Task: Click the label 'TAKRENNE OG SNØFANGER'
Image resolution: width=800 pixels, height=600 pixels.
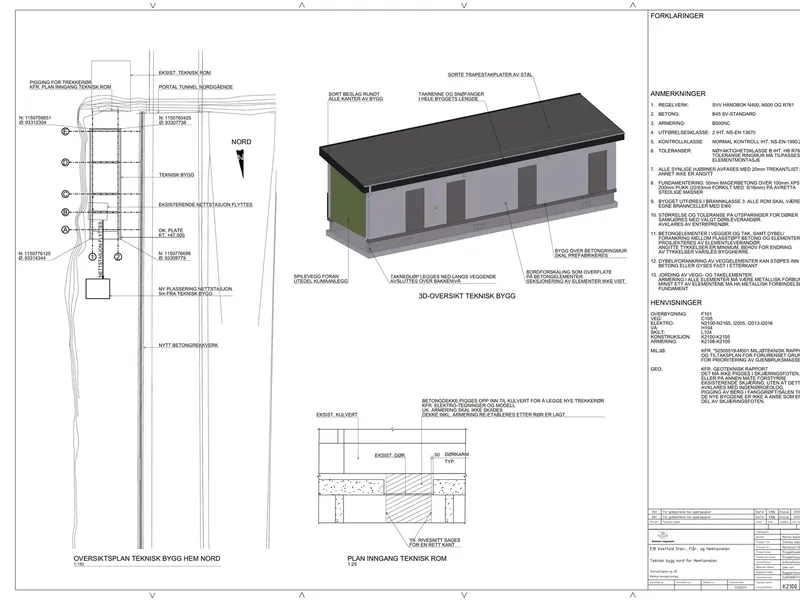Action: coord(451,94)
